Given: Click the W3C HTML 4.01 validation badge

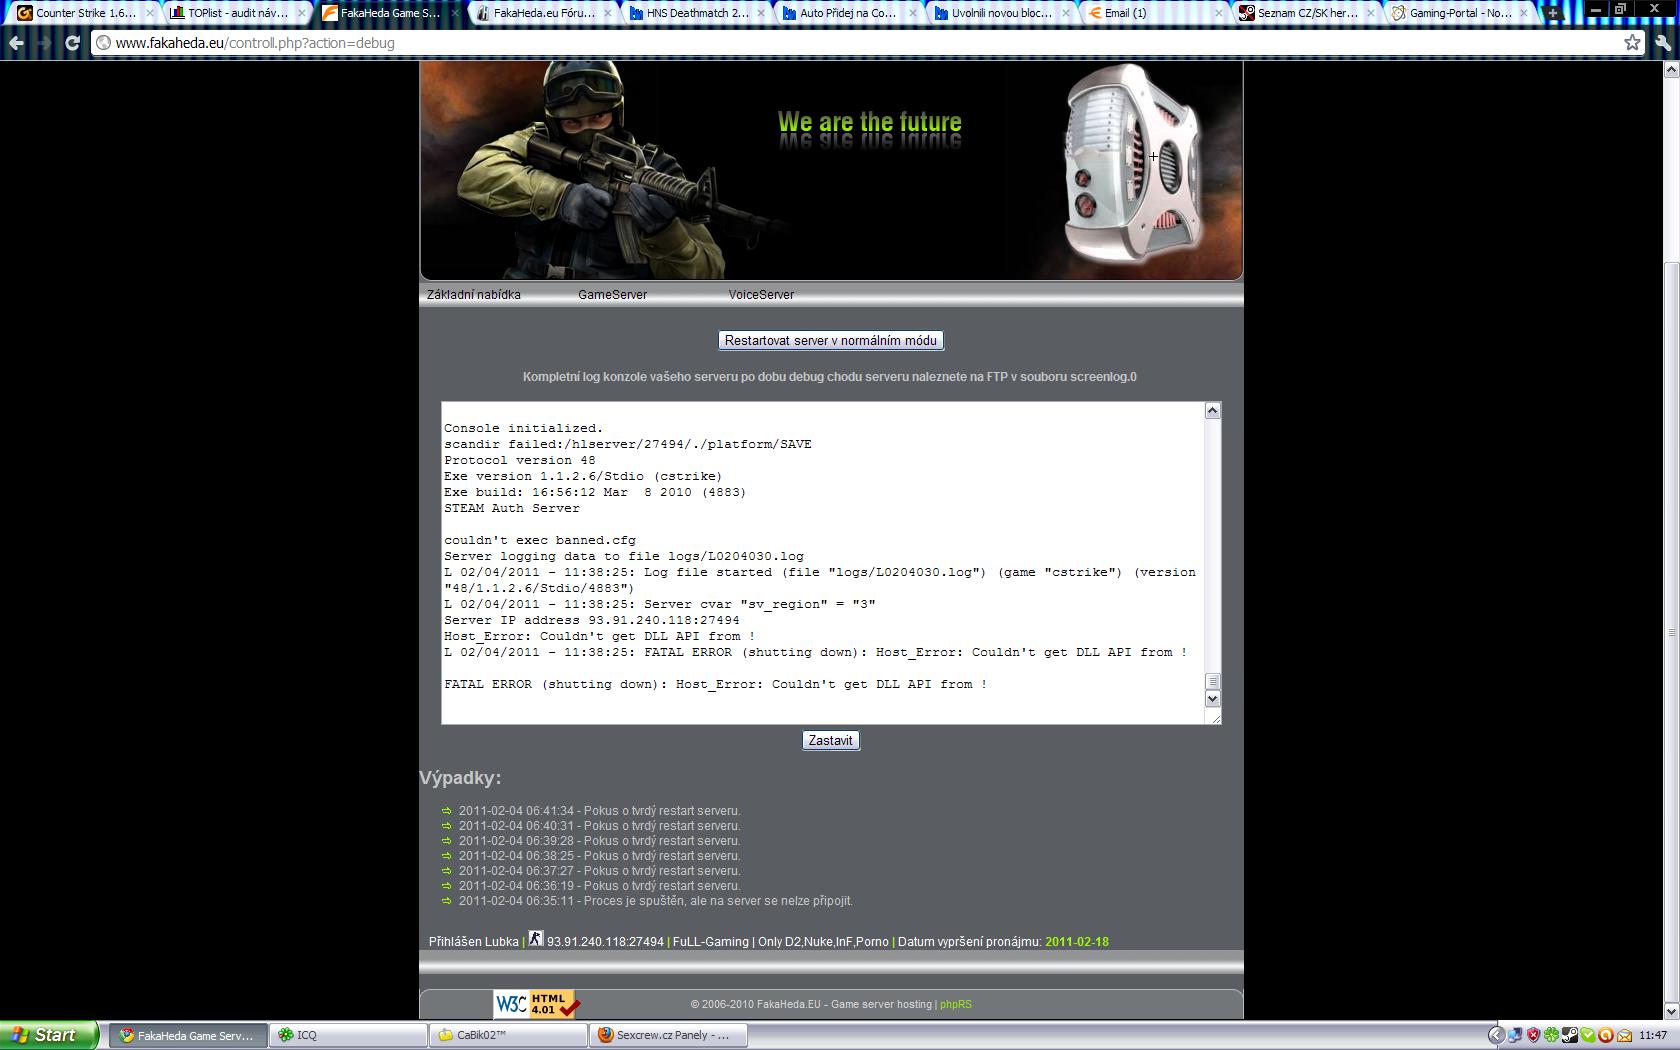Looking at the screenshot, I should (537, 1004).
